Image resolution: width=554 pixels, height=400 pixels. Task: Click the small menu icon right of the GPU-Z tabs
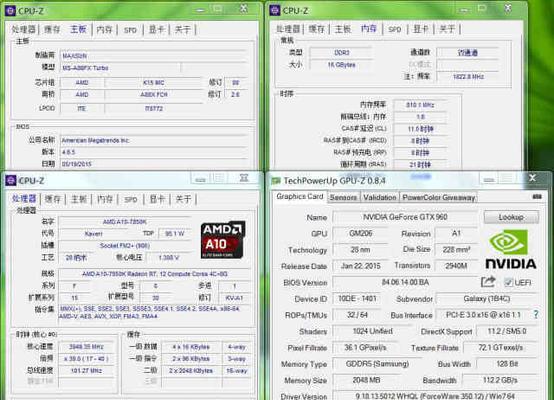pyautogui.click(x=537, y=196)
